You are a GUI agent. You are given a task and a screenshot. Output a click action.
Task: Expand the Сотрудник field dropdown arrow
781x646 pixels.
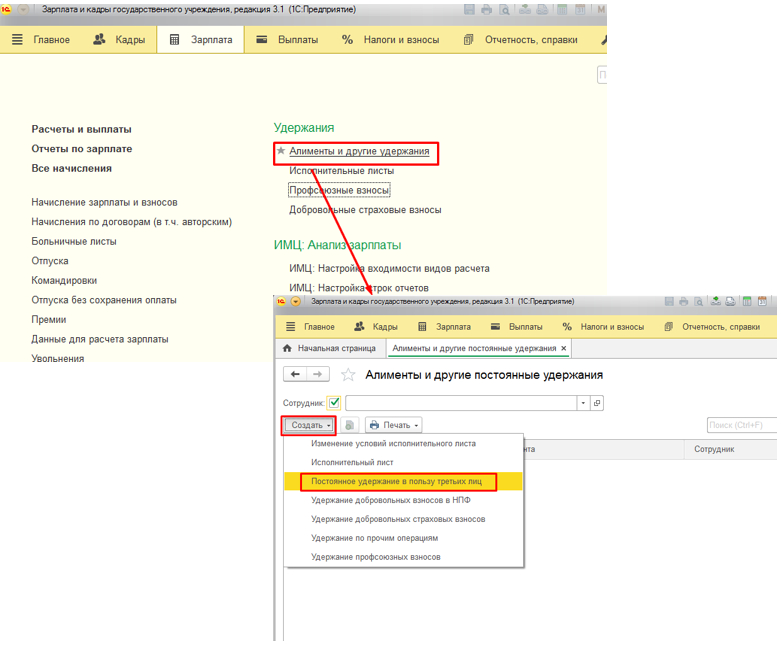coord(583,403)
